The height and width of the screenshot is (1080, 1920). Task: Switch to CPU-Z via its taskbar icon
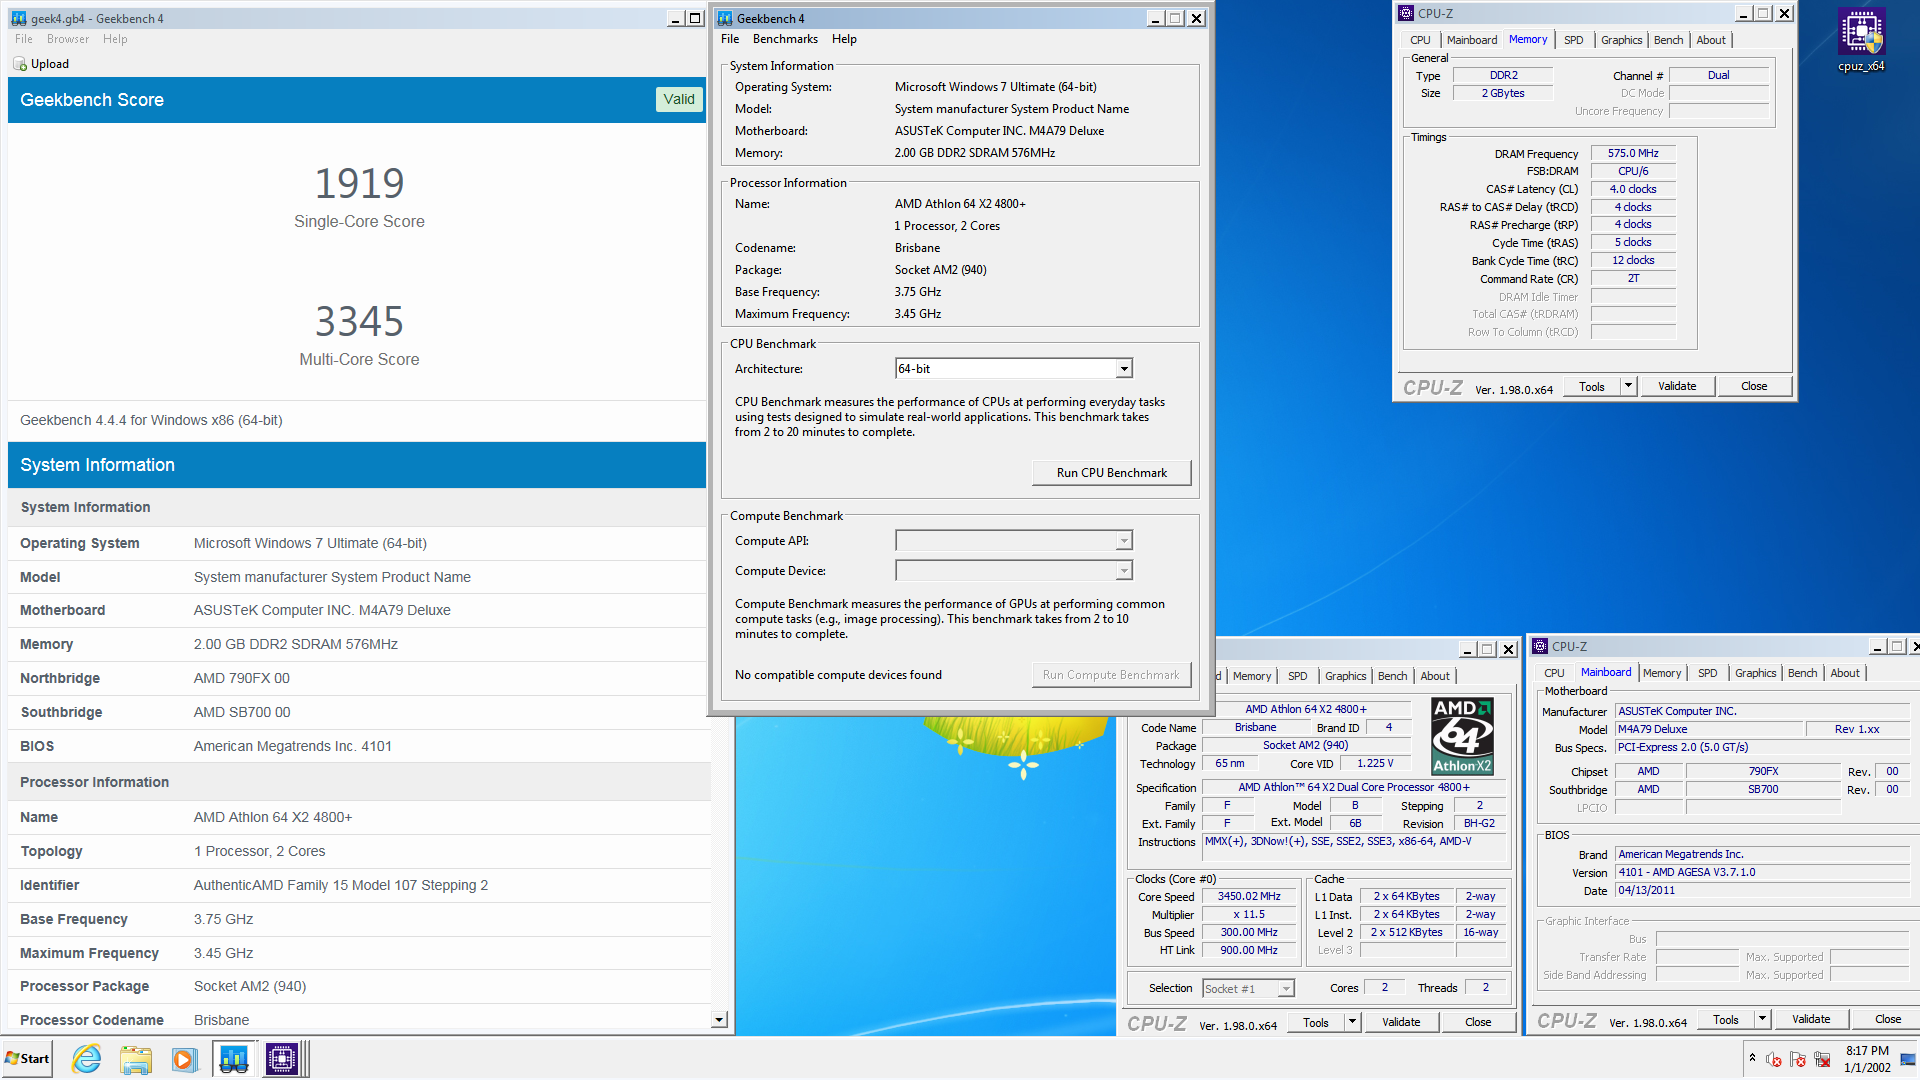coord(282,1059)
